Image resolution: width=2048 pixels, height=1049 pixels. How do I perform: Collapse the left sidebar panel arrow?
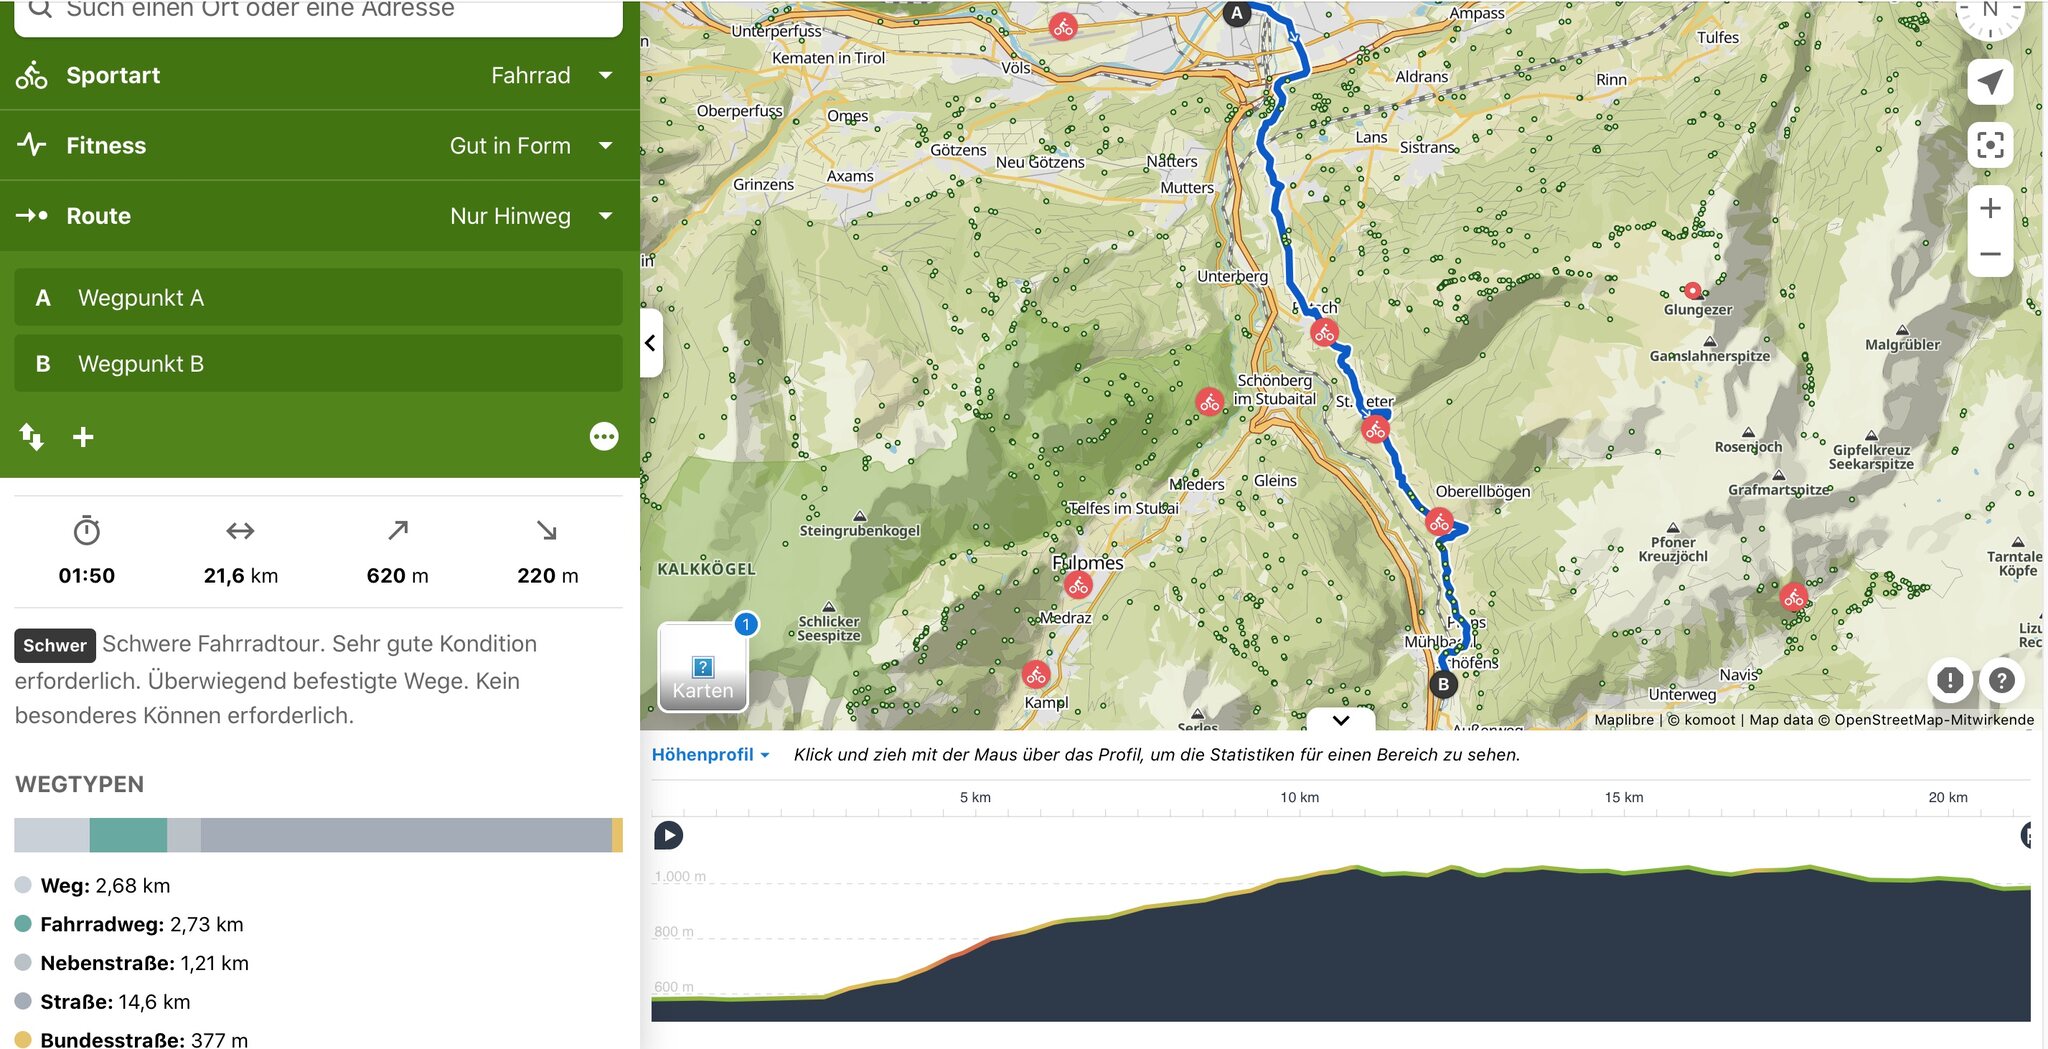click(650, 343)
